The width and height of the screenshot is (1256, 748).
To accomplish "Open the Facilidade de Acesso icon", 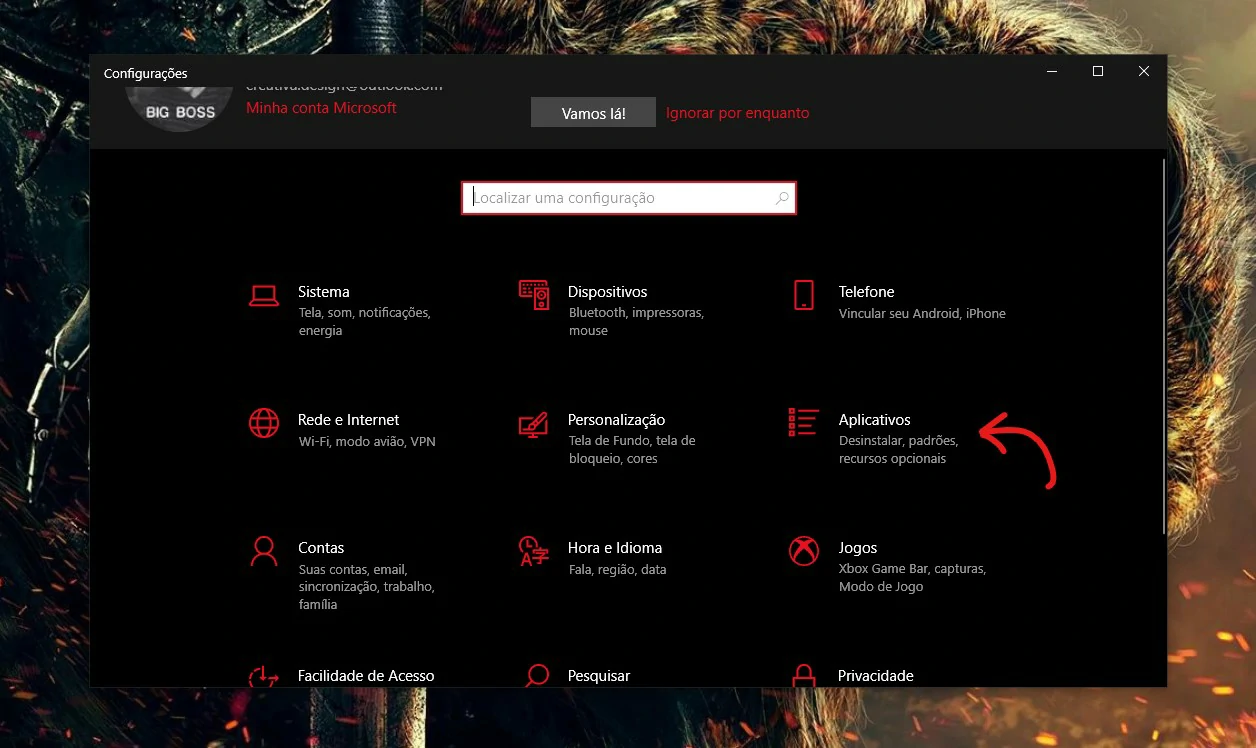I will [264, 676].
